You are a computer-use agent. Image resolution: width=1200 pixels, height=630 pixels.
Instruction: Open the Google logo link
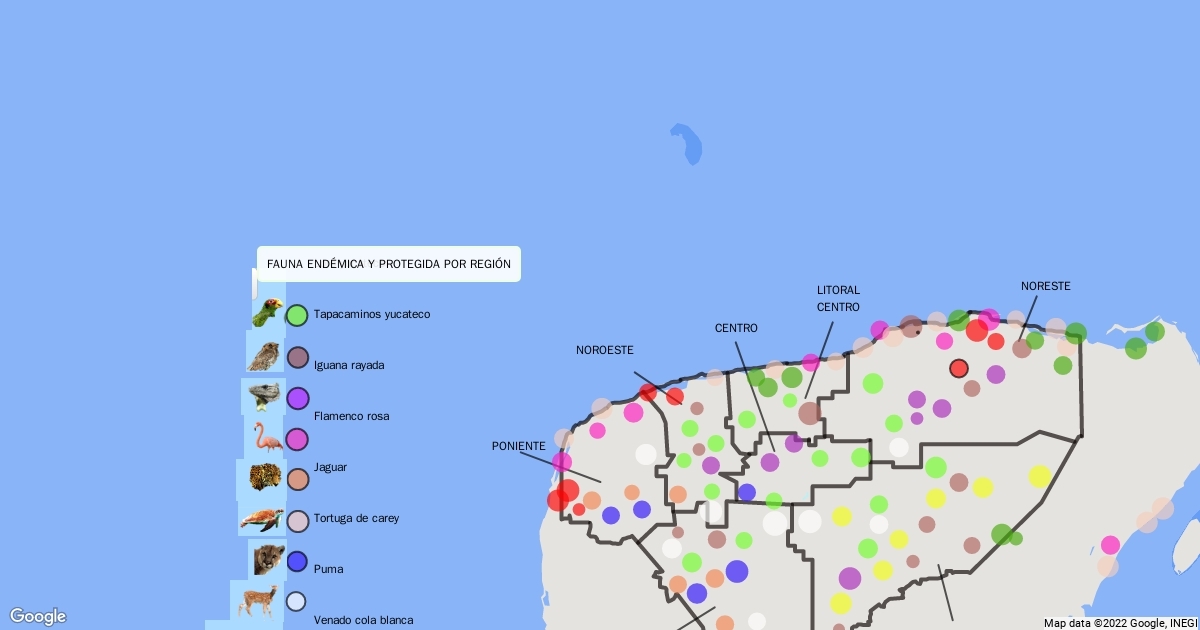point(38,616)
